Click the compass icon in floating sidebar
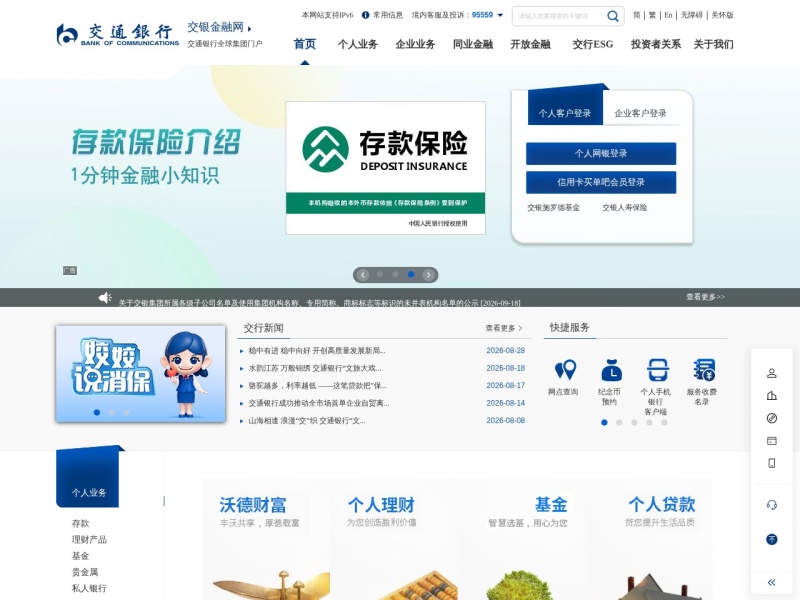 771,418
